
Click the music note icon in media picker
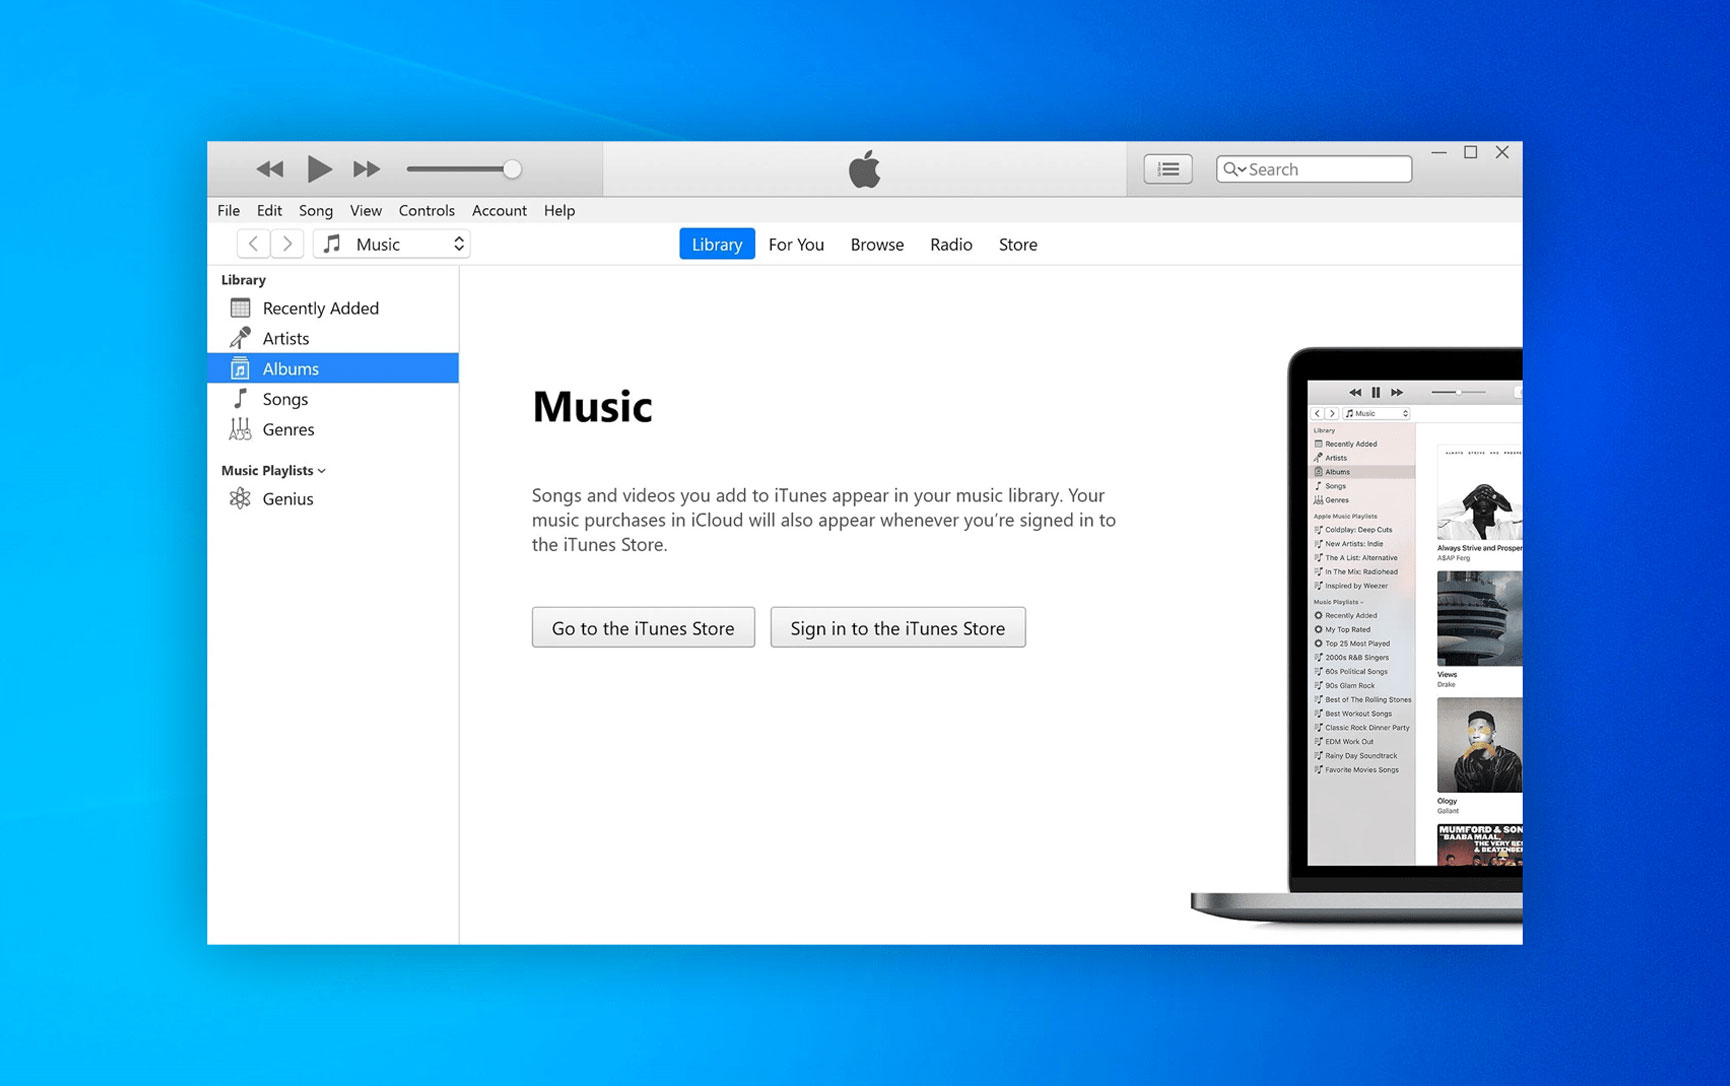332,244
